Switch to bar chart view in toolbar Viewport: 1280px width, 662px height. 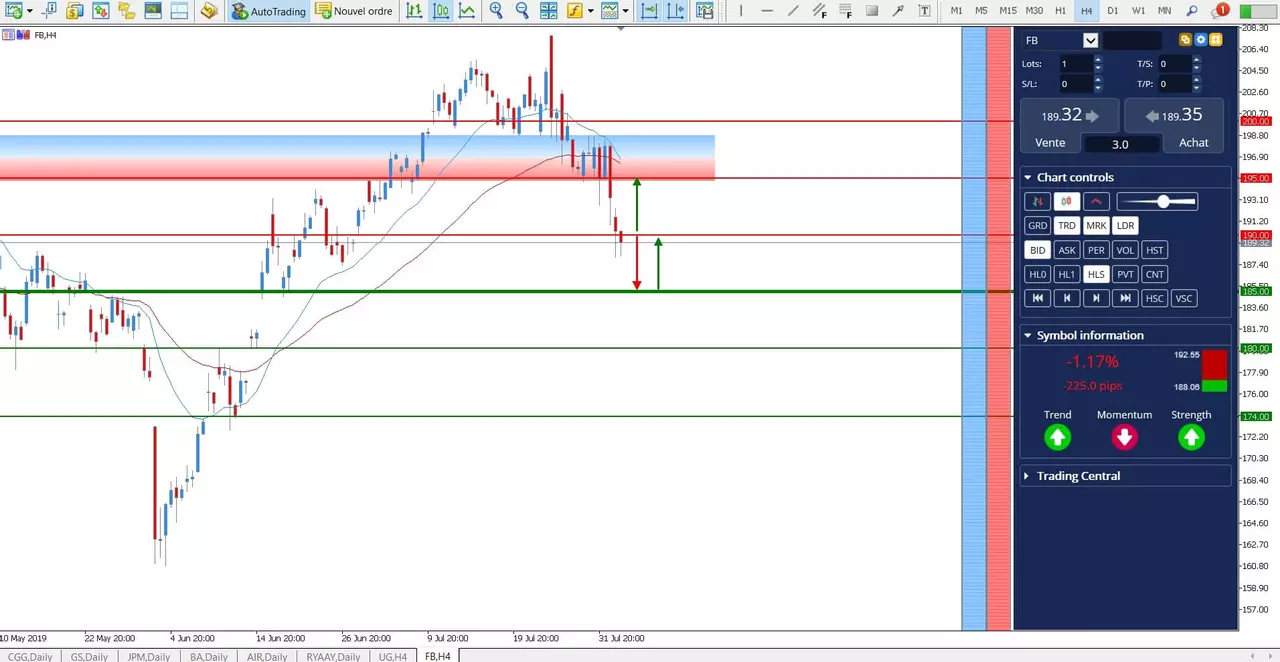coord(414,11)
